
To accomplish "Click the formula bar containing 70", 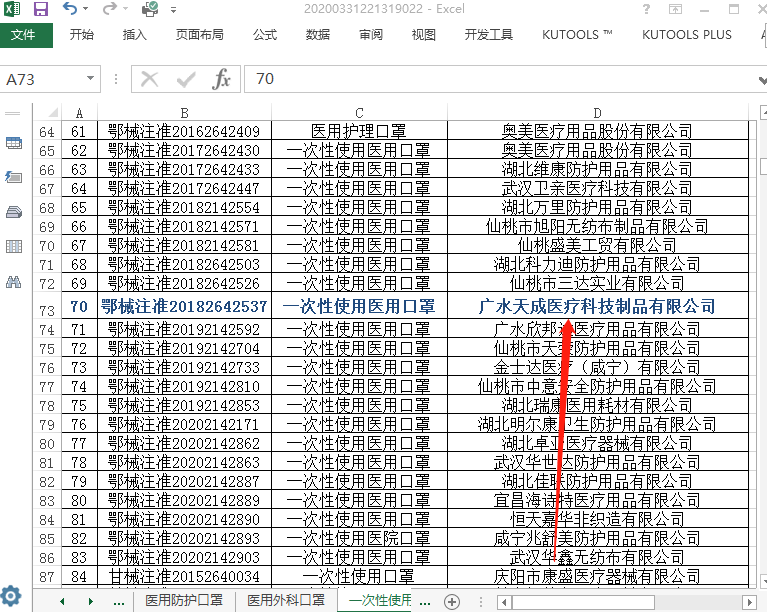I will (x=501, y=79).
